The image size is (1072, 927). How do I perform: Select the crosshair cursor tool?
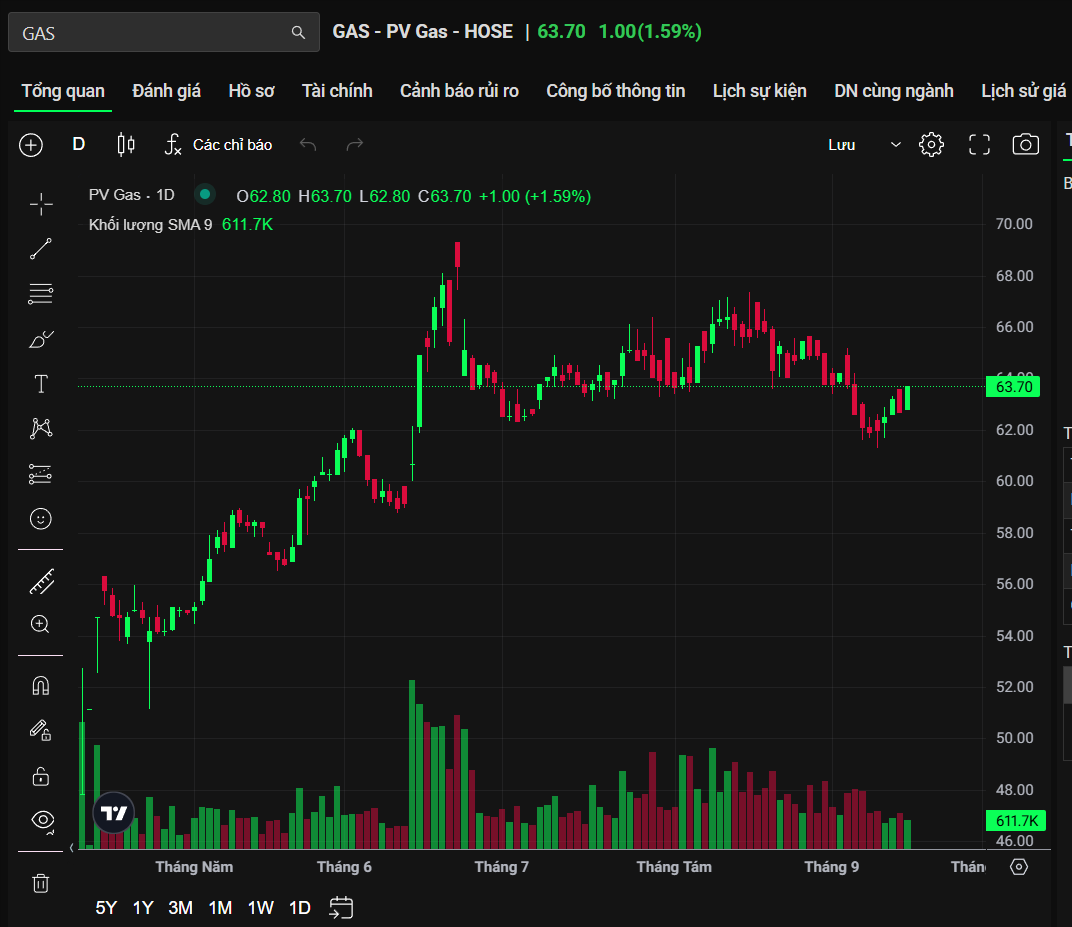click(x=41, y=204)
